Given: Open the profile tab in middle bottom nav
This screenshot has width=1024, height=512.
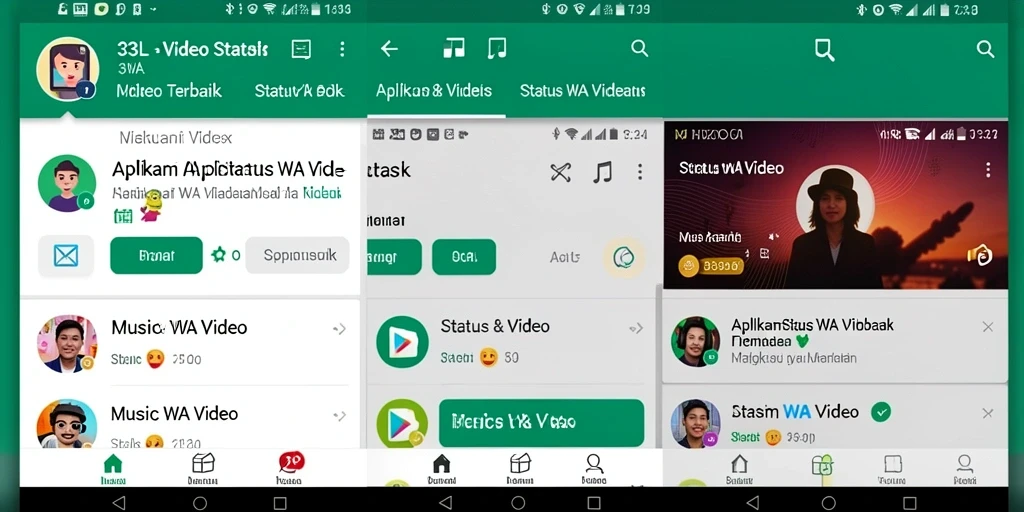Looking at the screenshot, I should (x=594, y=469).
